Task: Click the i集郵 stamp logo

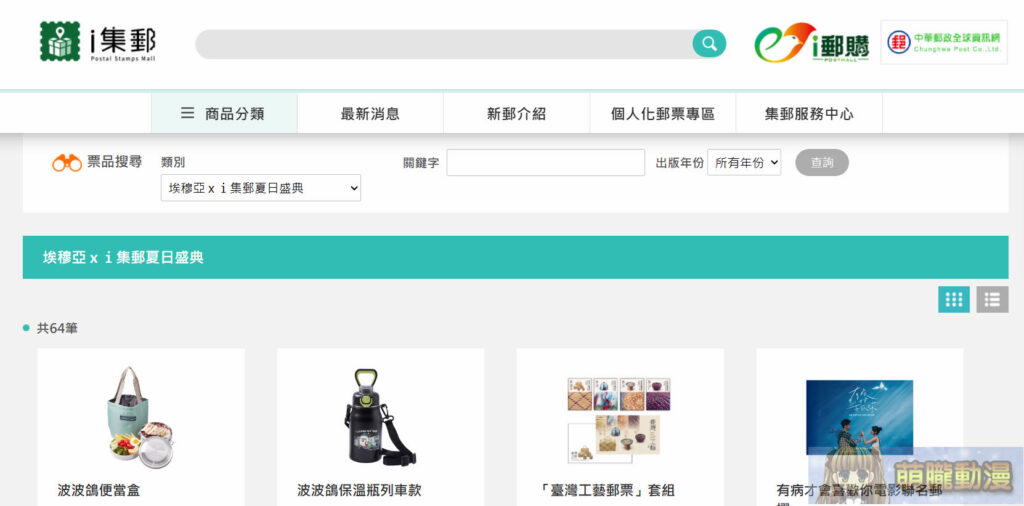Action: (x=97, y=42)
